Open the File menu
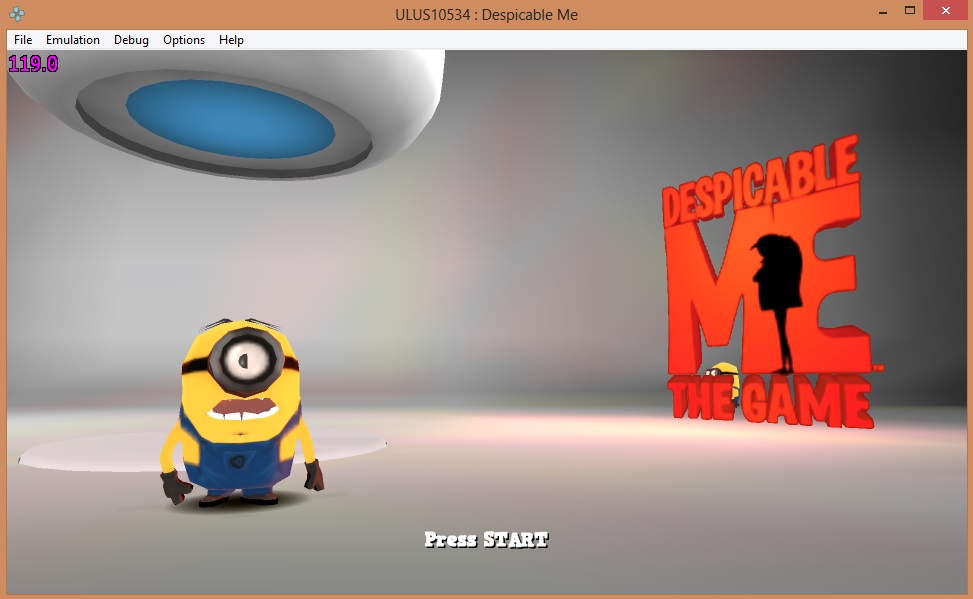973x599 pixels. pos(23,40)
